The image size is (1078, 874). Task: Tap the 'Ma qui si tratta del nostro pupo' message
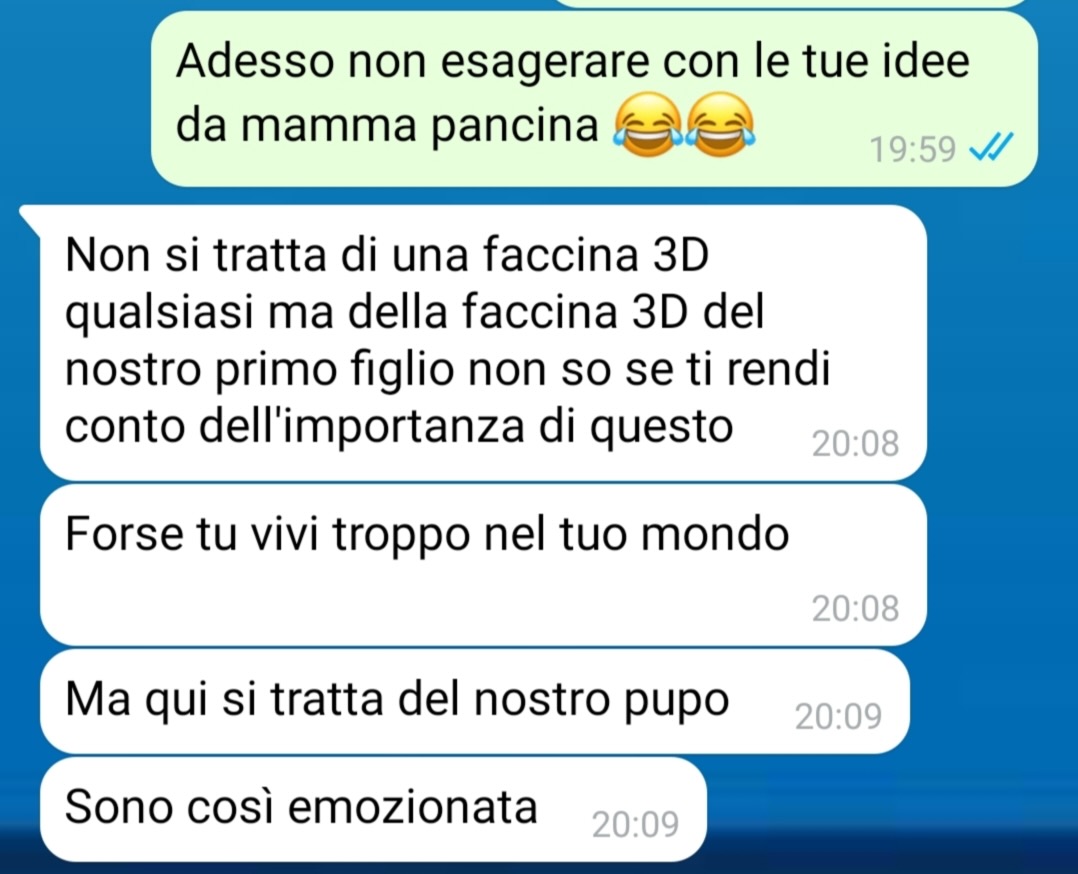point(475,701)
